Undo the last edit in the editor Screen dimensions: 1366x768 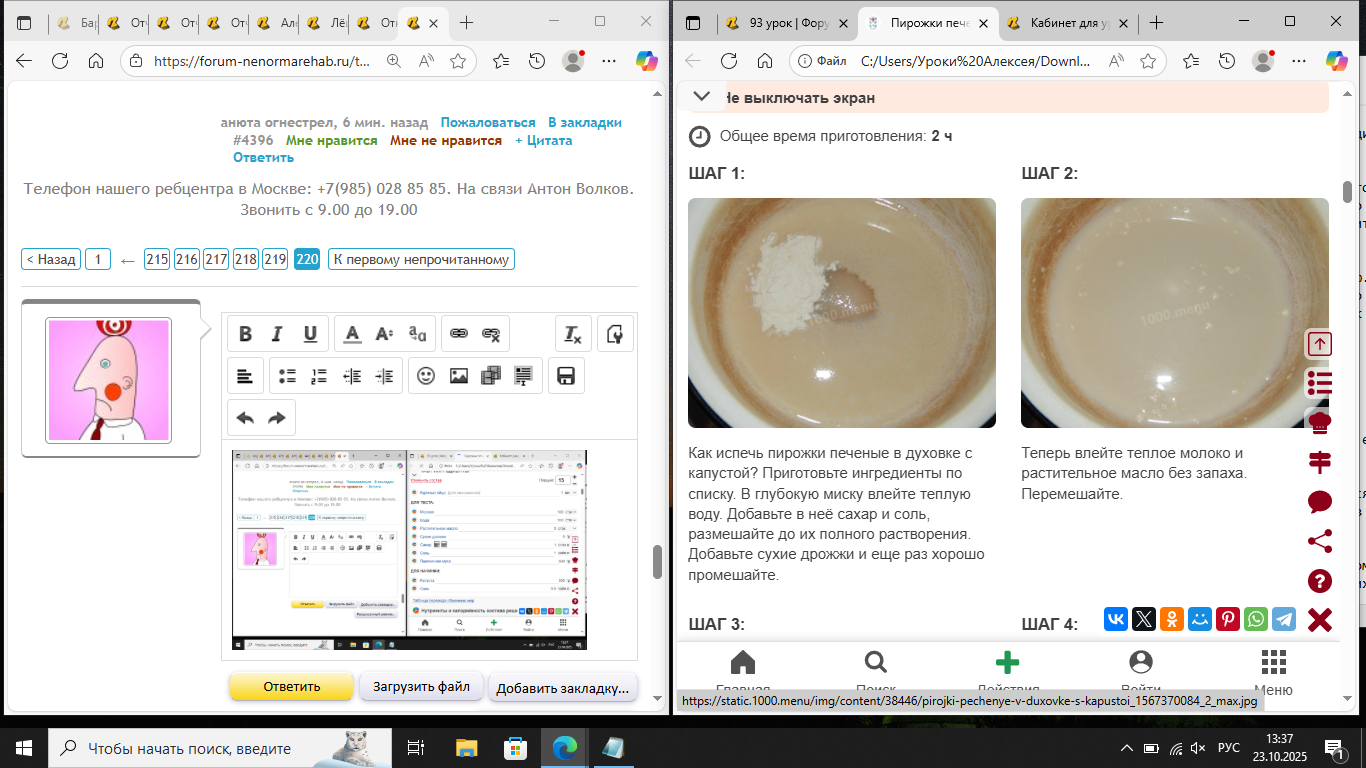click(245, 418)
